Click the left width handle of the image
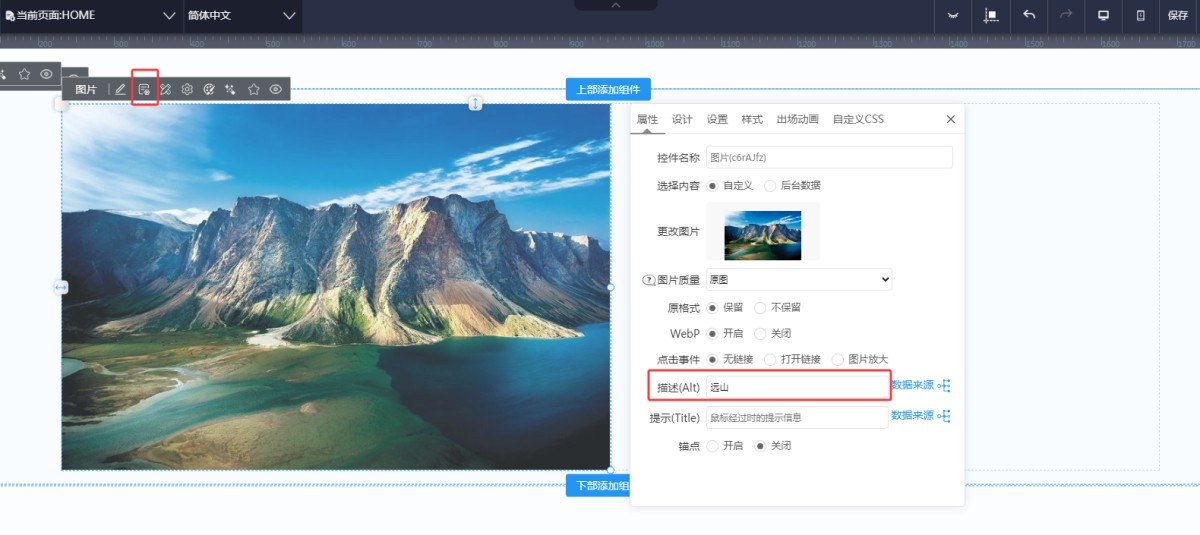This screenshot has width=1200, height=535. (x=60, y=287)
